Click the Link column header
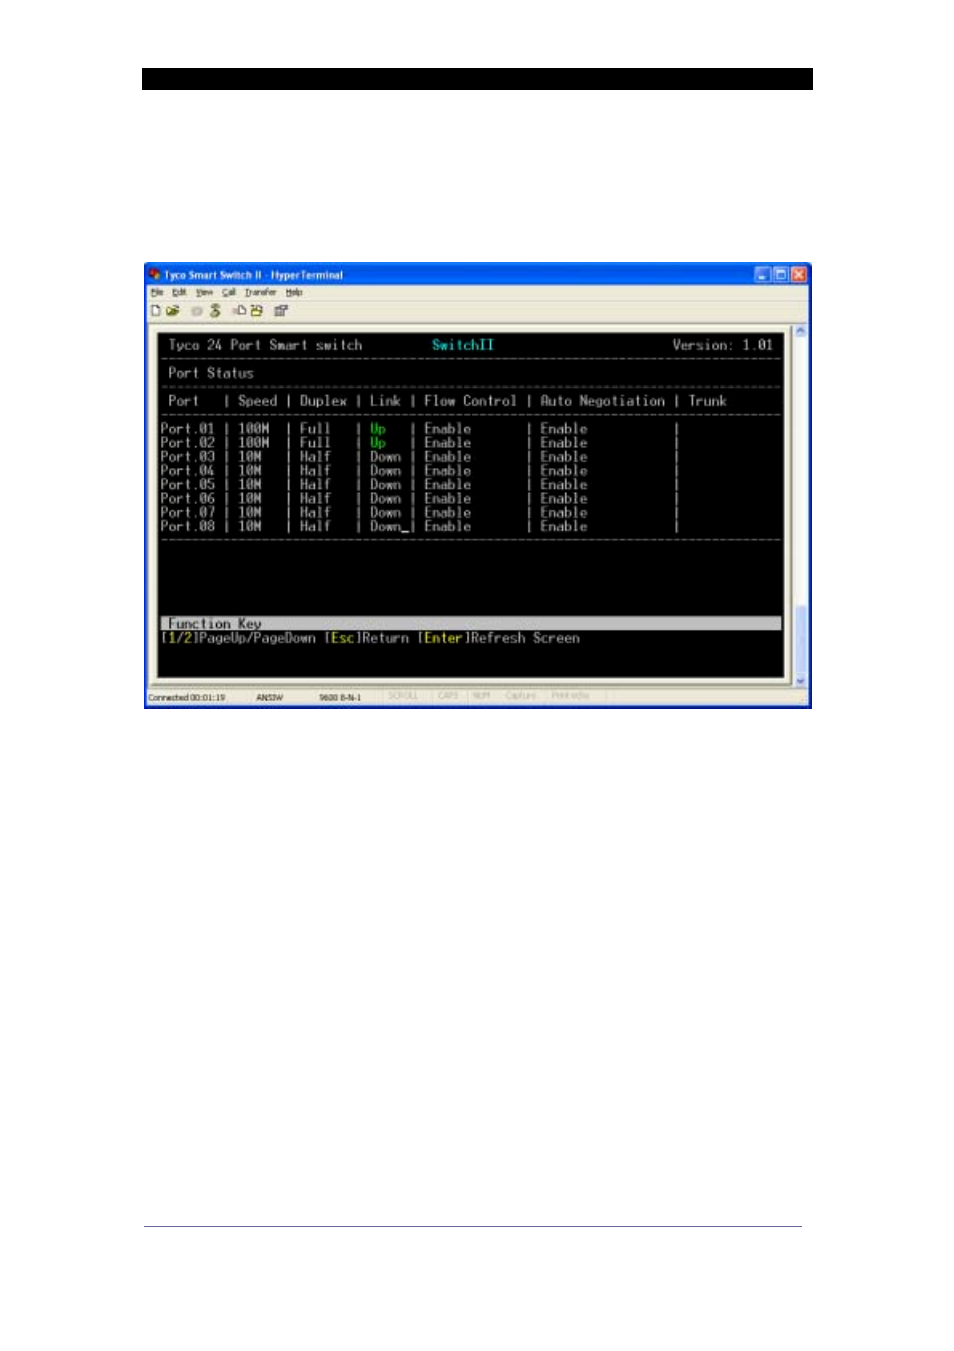This screenshot has width=954, height=1351. 385,401
